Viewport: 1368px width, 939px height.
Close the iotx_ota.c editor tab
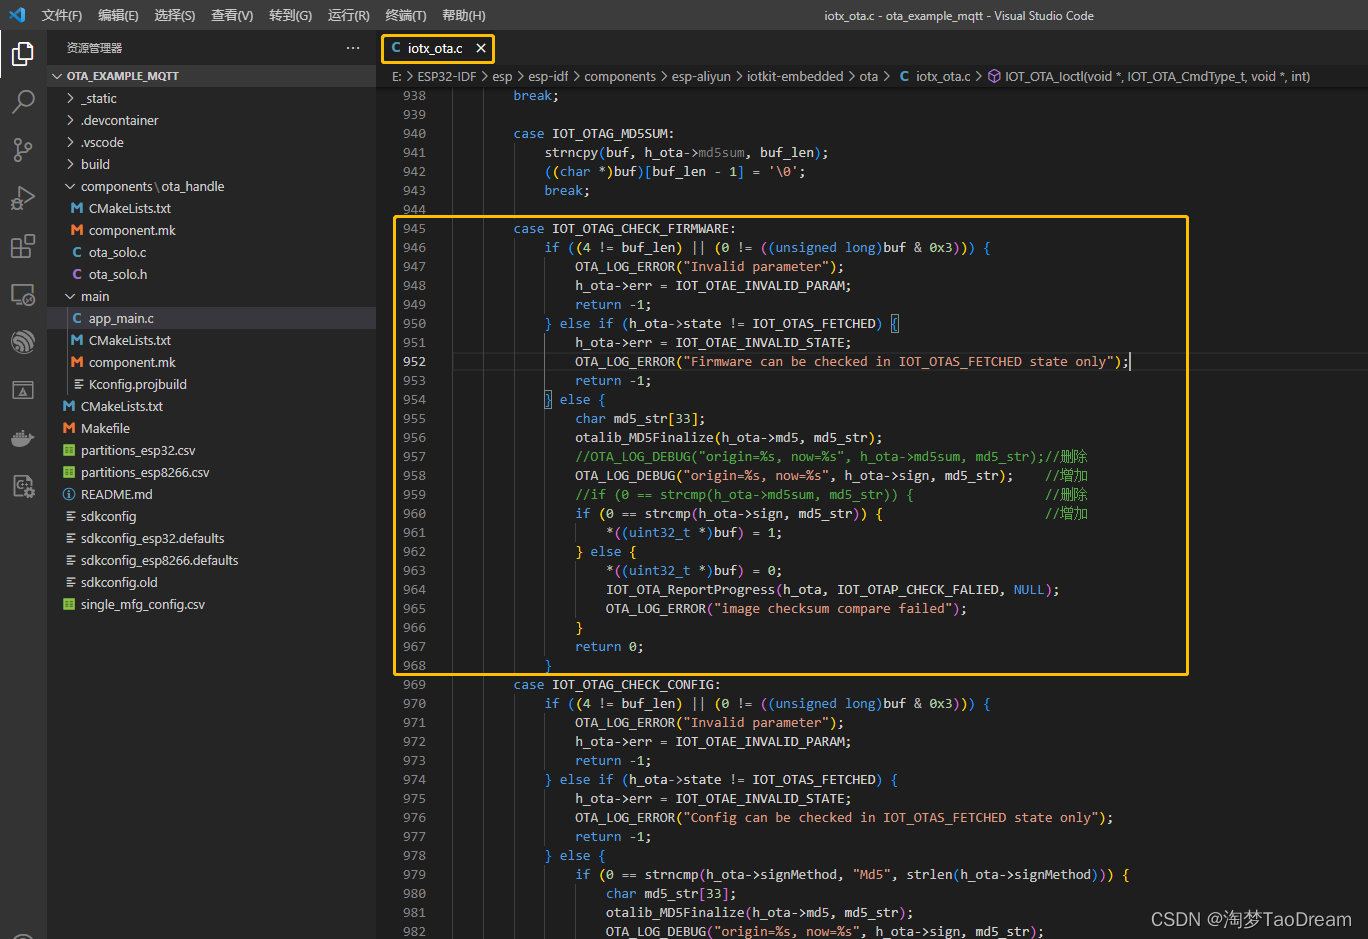(481, 48)
